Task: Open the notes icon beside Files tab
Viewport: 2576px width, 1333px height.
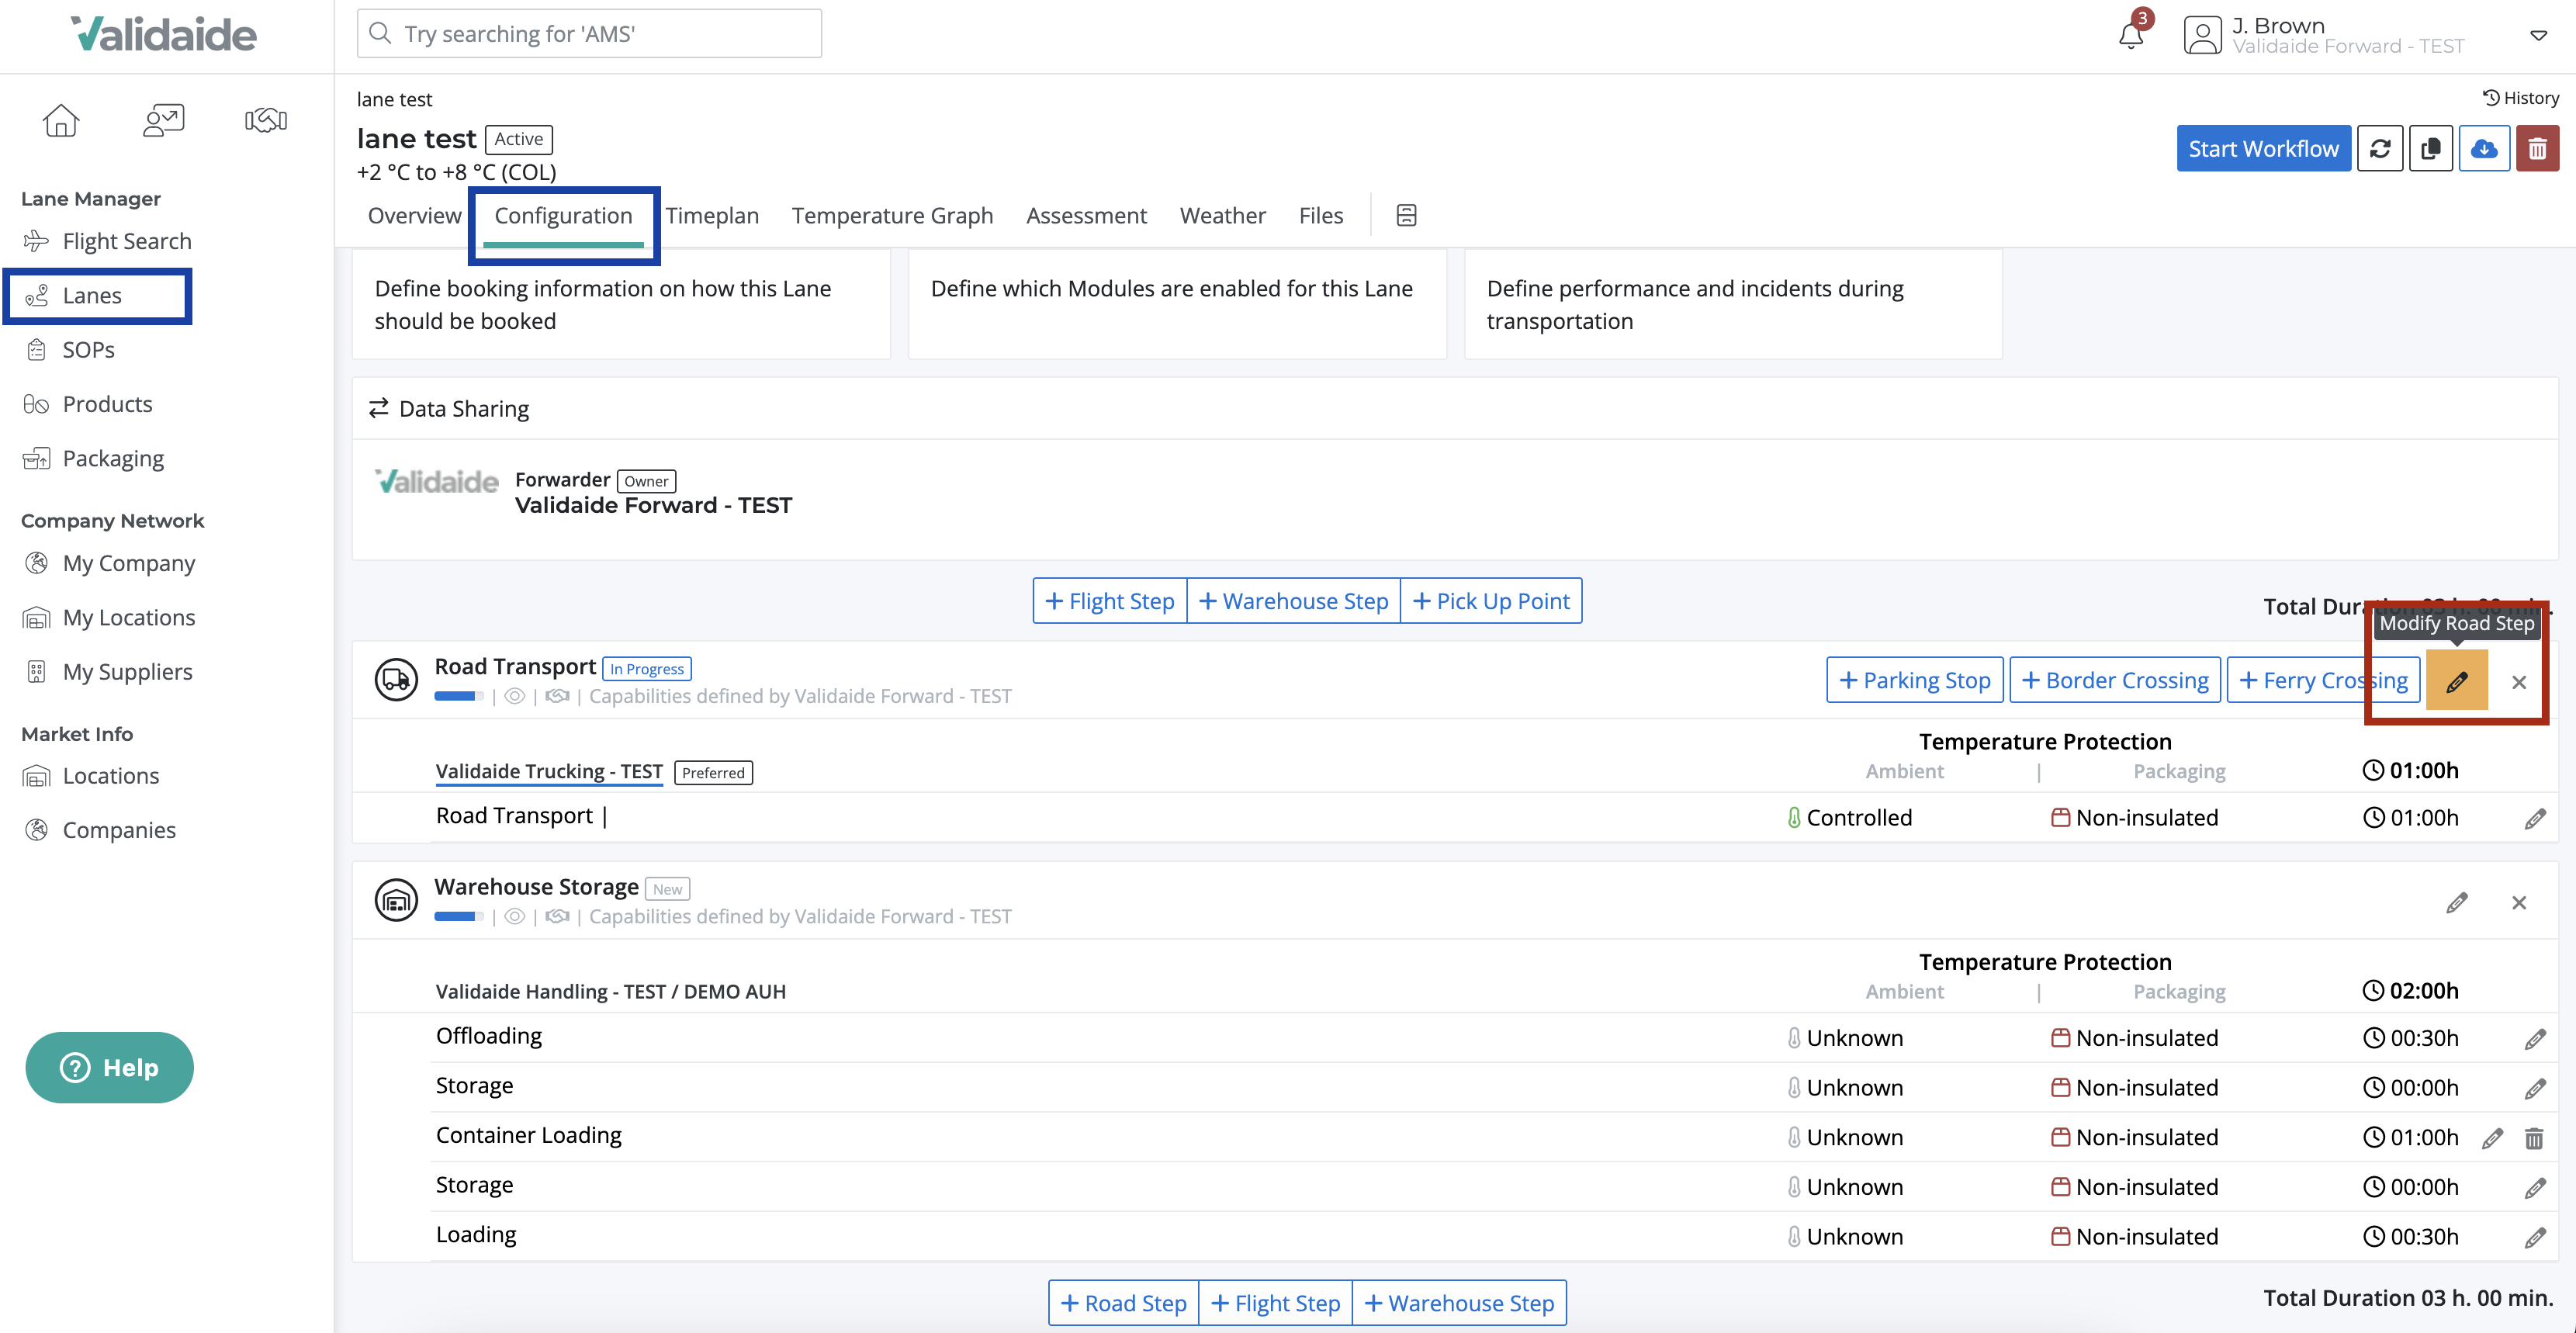Action: coord(1406,216)
